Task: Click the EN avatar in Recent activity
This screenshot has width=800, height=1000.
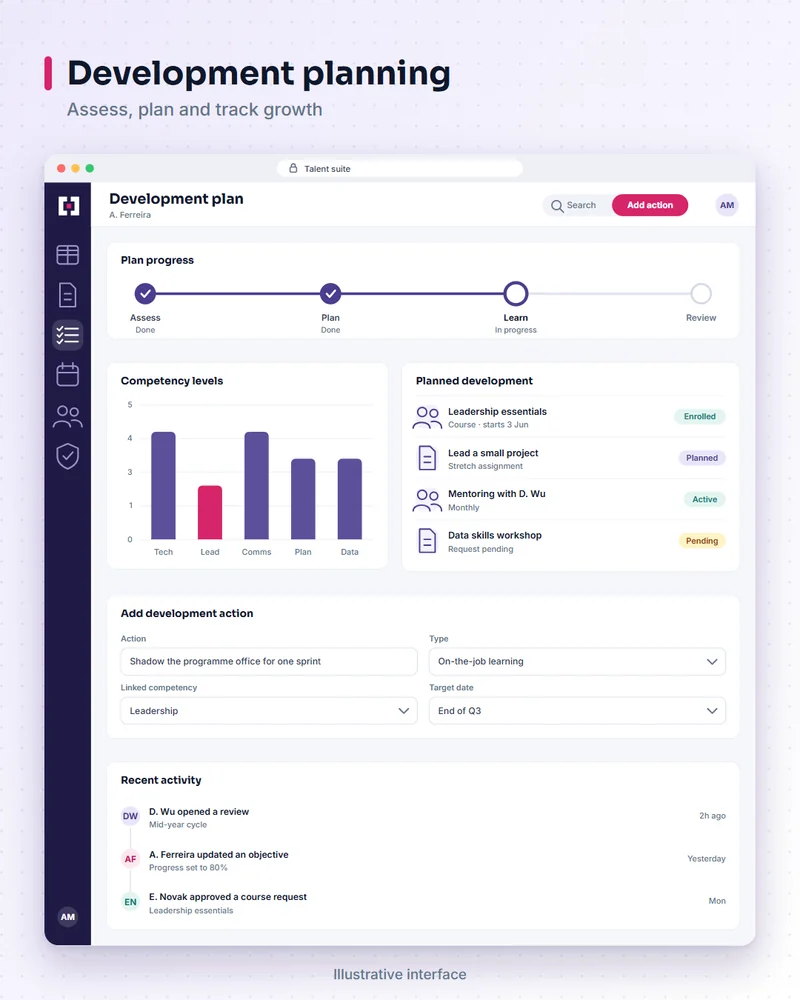Action: (x=130, y=902)
